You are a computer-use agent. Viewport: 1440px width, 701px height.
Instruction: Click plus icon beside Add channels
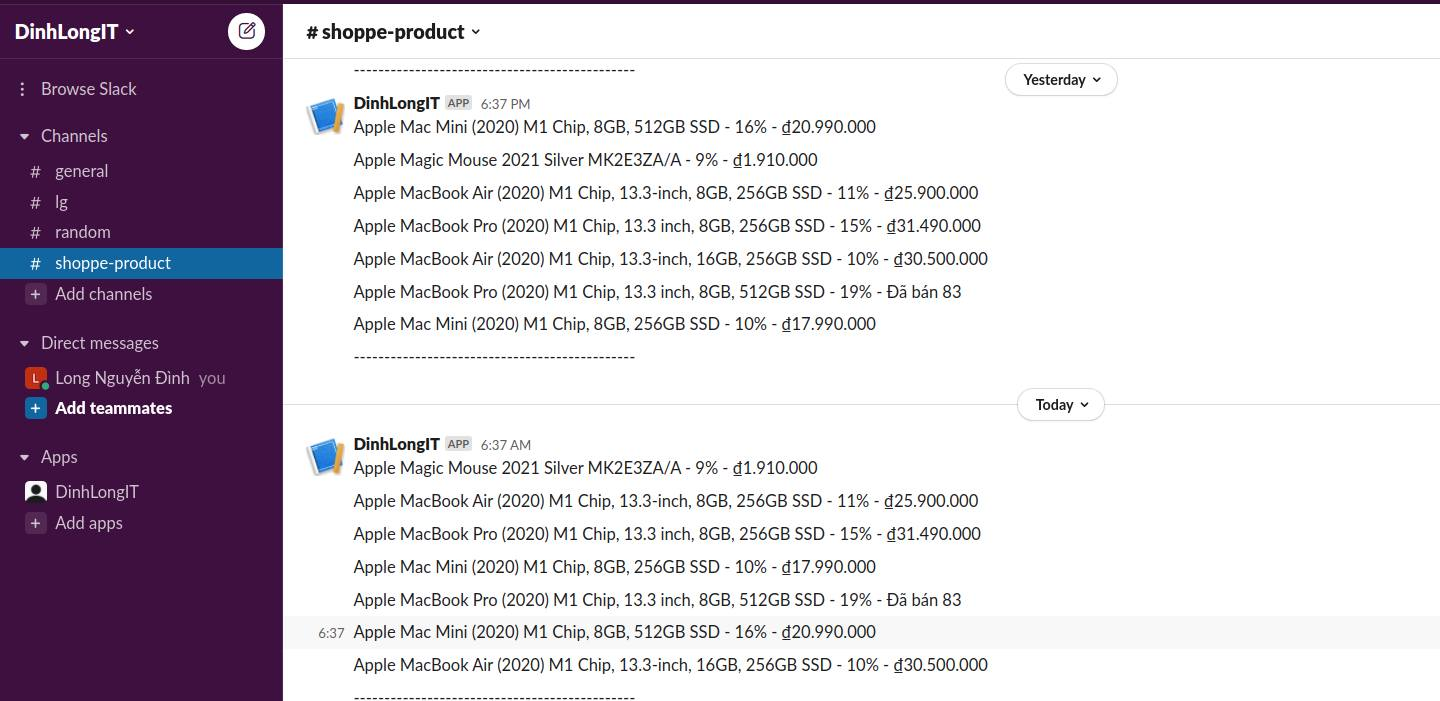tap(36, 294)
